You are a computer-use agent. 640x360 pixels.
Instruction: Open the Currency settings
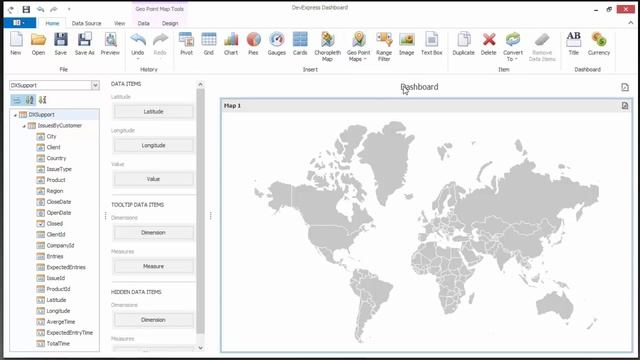[599, 43]
